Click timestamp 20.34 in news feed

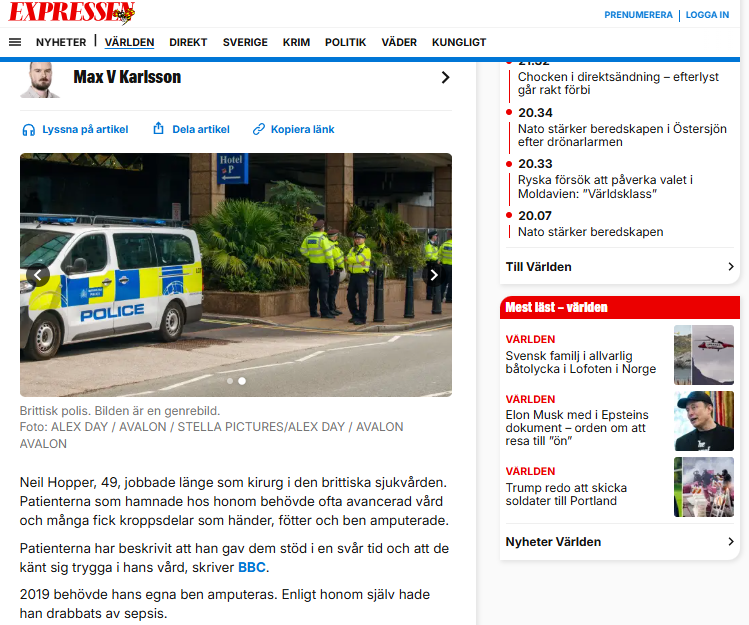pyautogui.click(x=535, y=113)
